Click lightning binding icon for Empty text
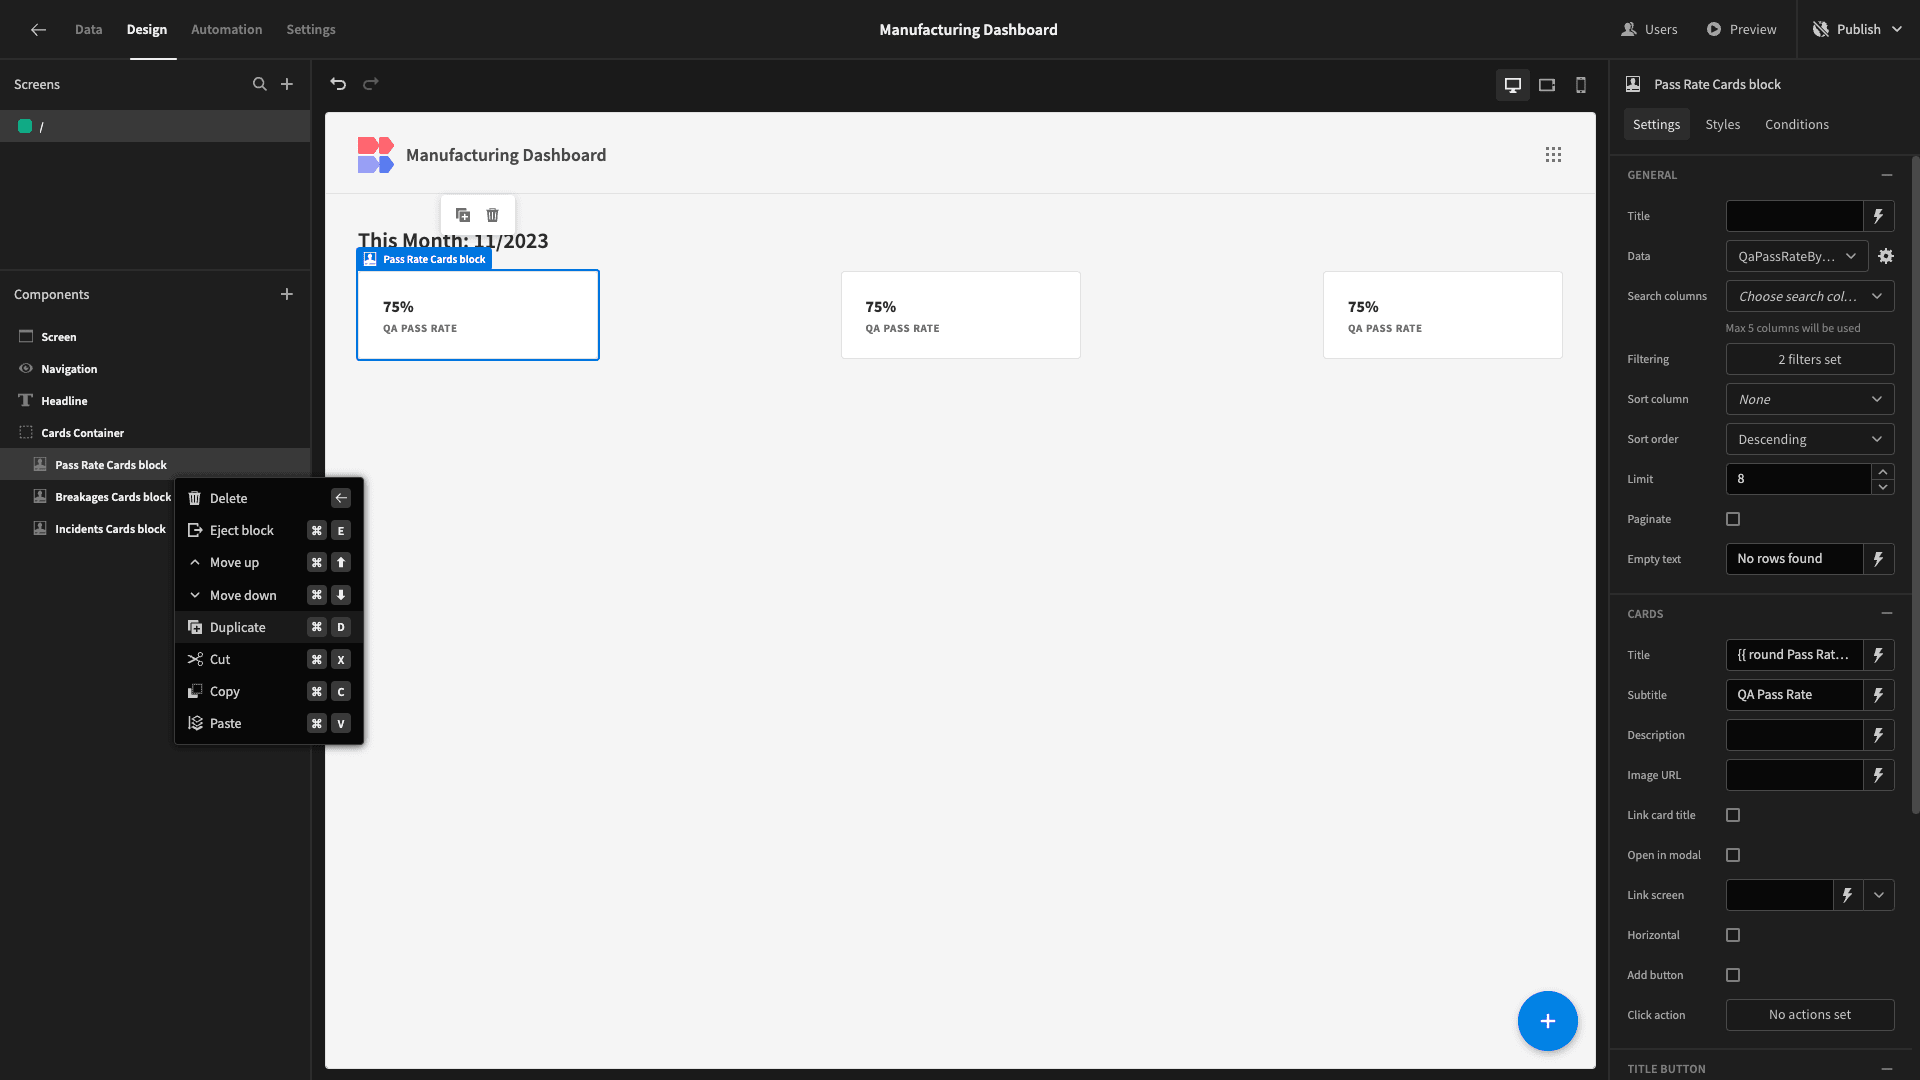Image resolution: width=1920 pixels, height=1080 pixels. point(1879,559)
